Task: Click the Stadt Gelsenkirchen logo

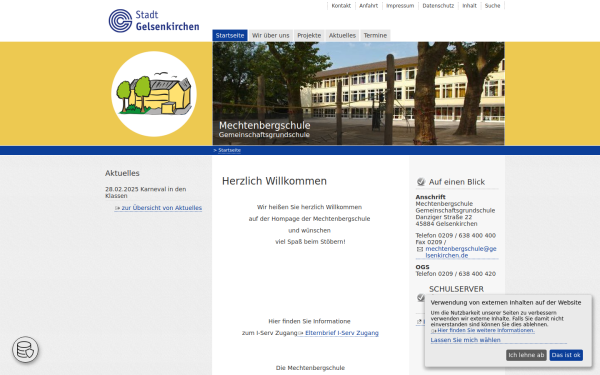Action: pos(154,21)
